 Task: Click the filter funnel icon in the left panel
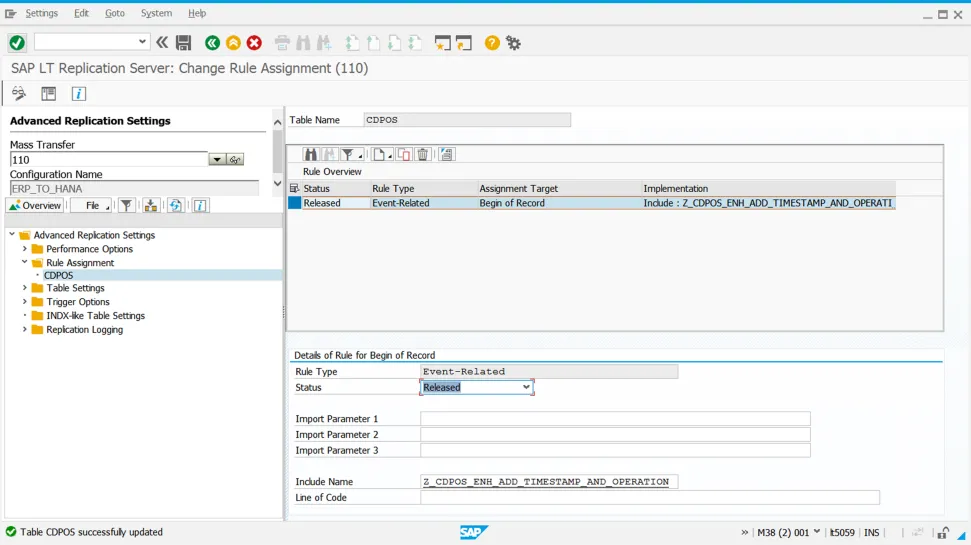tap(126, 205)
